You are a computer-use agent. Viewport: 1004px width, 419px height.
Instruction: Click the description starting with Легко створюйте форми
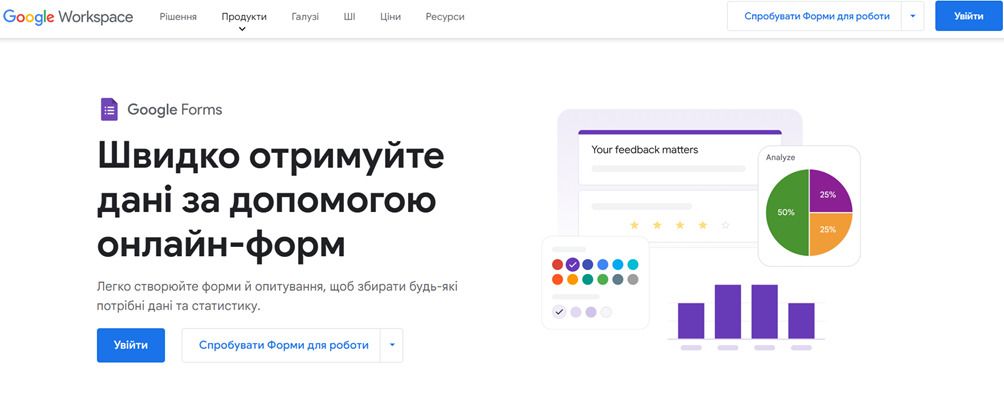(x=277, y=296)
